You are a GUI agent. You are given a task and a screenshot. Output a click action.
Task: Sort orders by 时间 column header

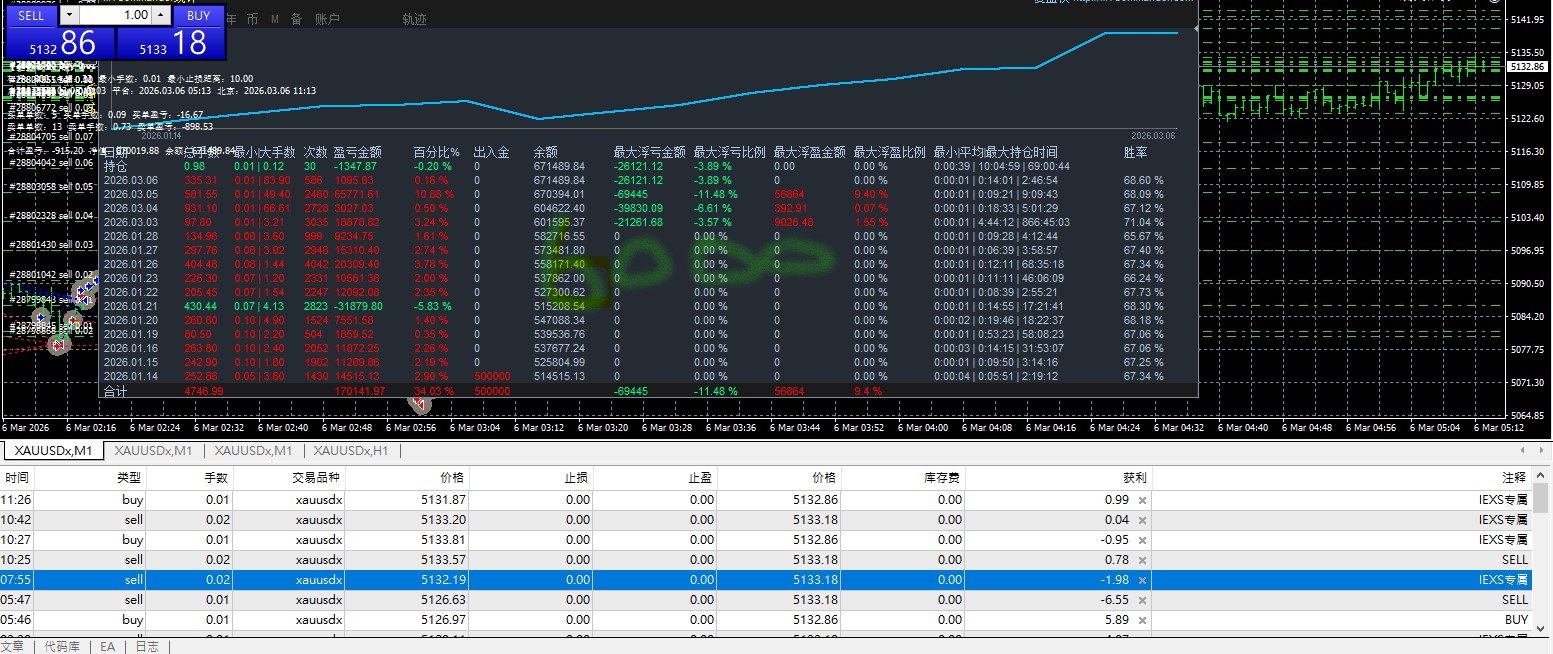17,478
